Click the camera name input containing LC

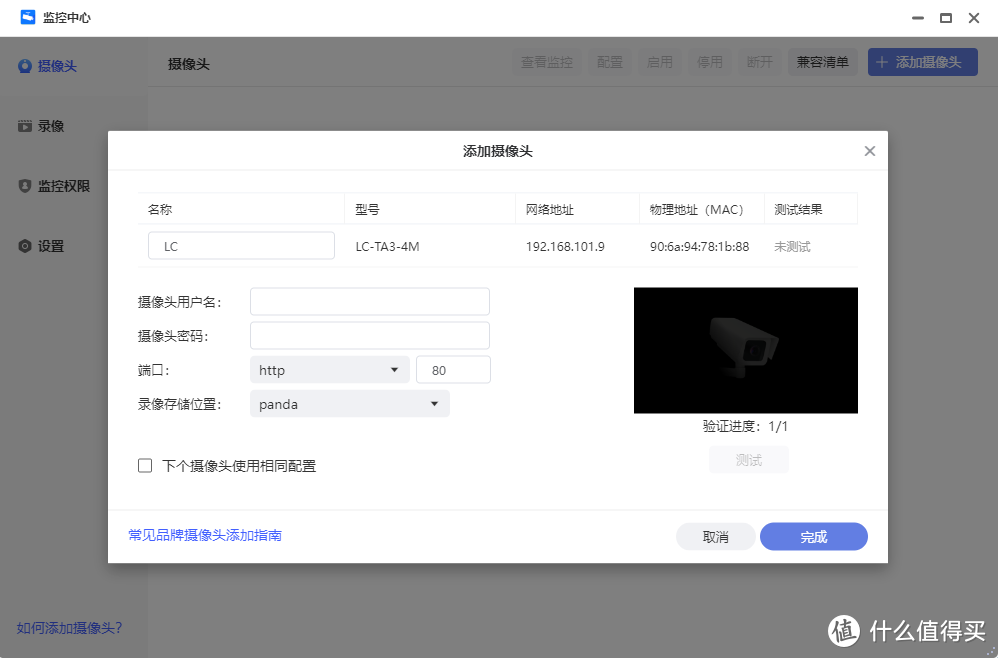240,245
